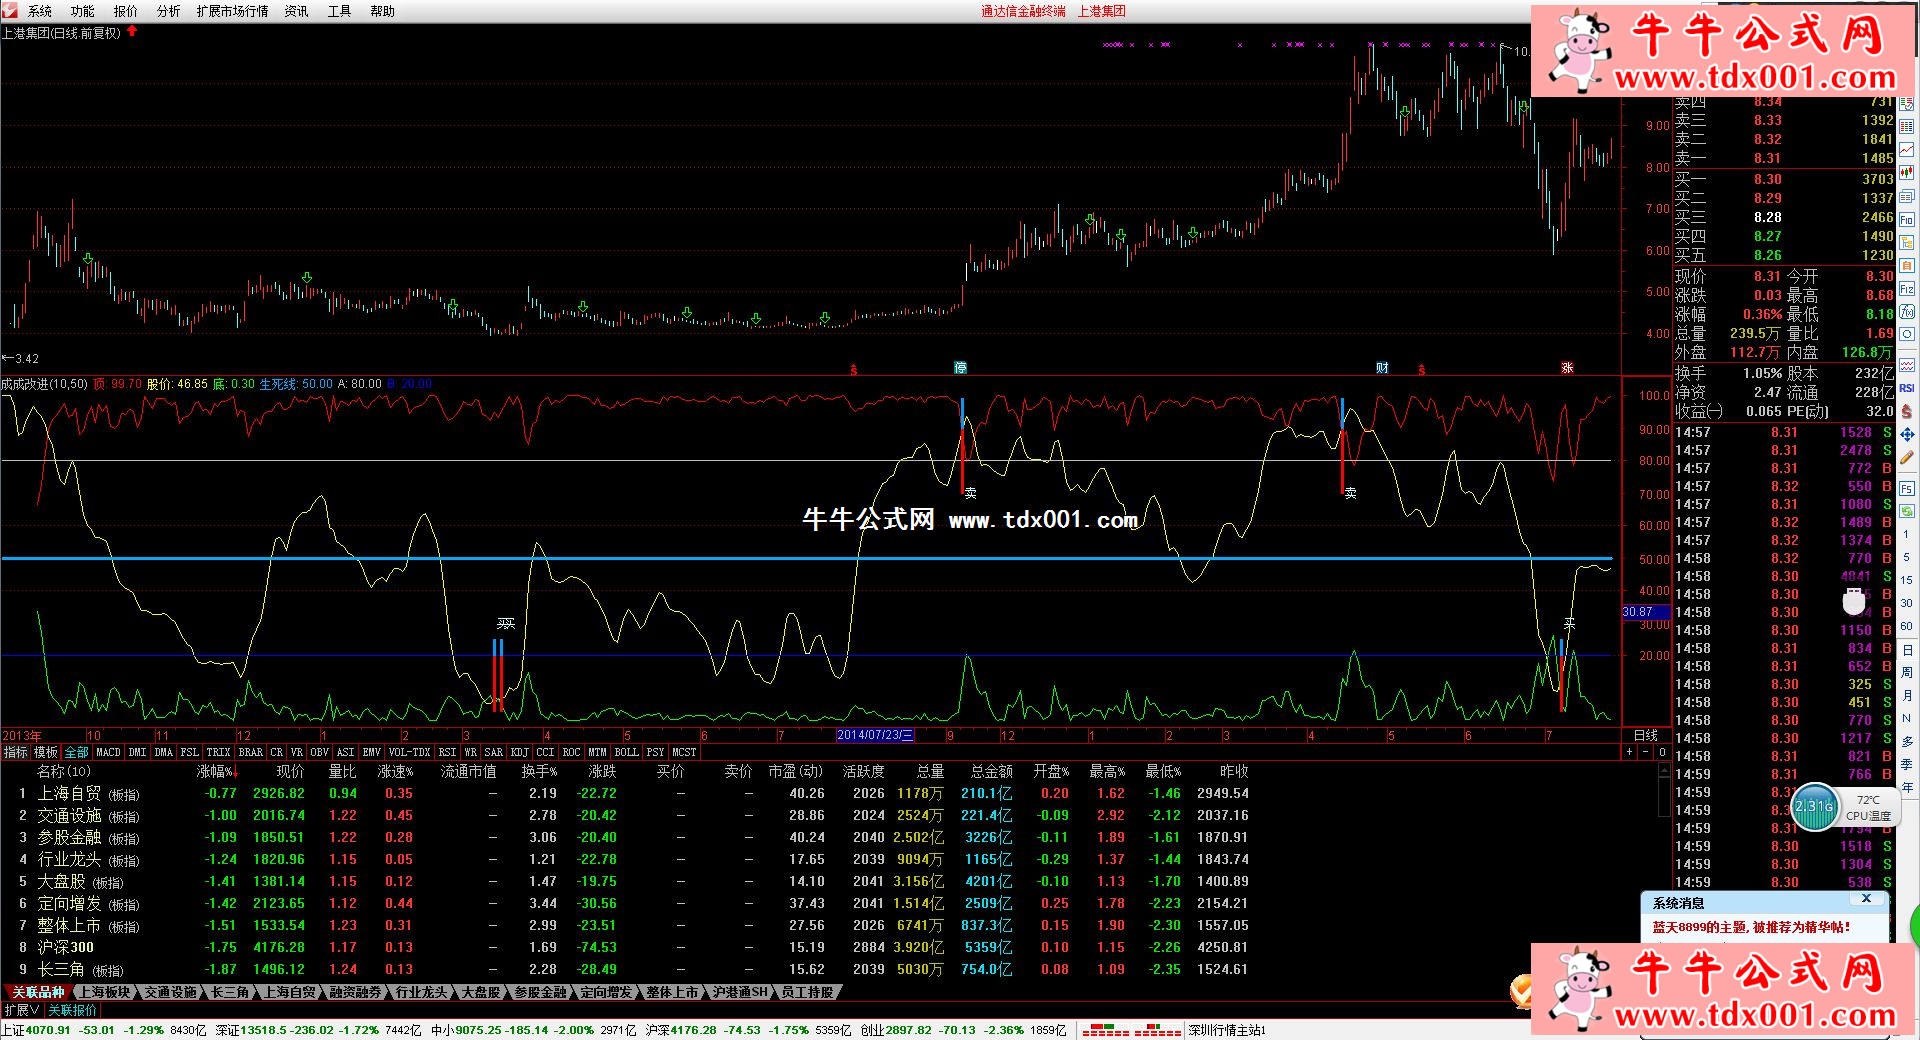Image resolution: width=1920 pixels, height=1040 pixels.
Task: Select the line chart icon in right sidebar
Action: pyautogui.click(x=1907, y=150)
